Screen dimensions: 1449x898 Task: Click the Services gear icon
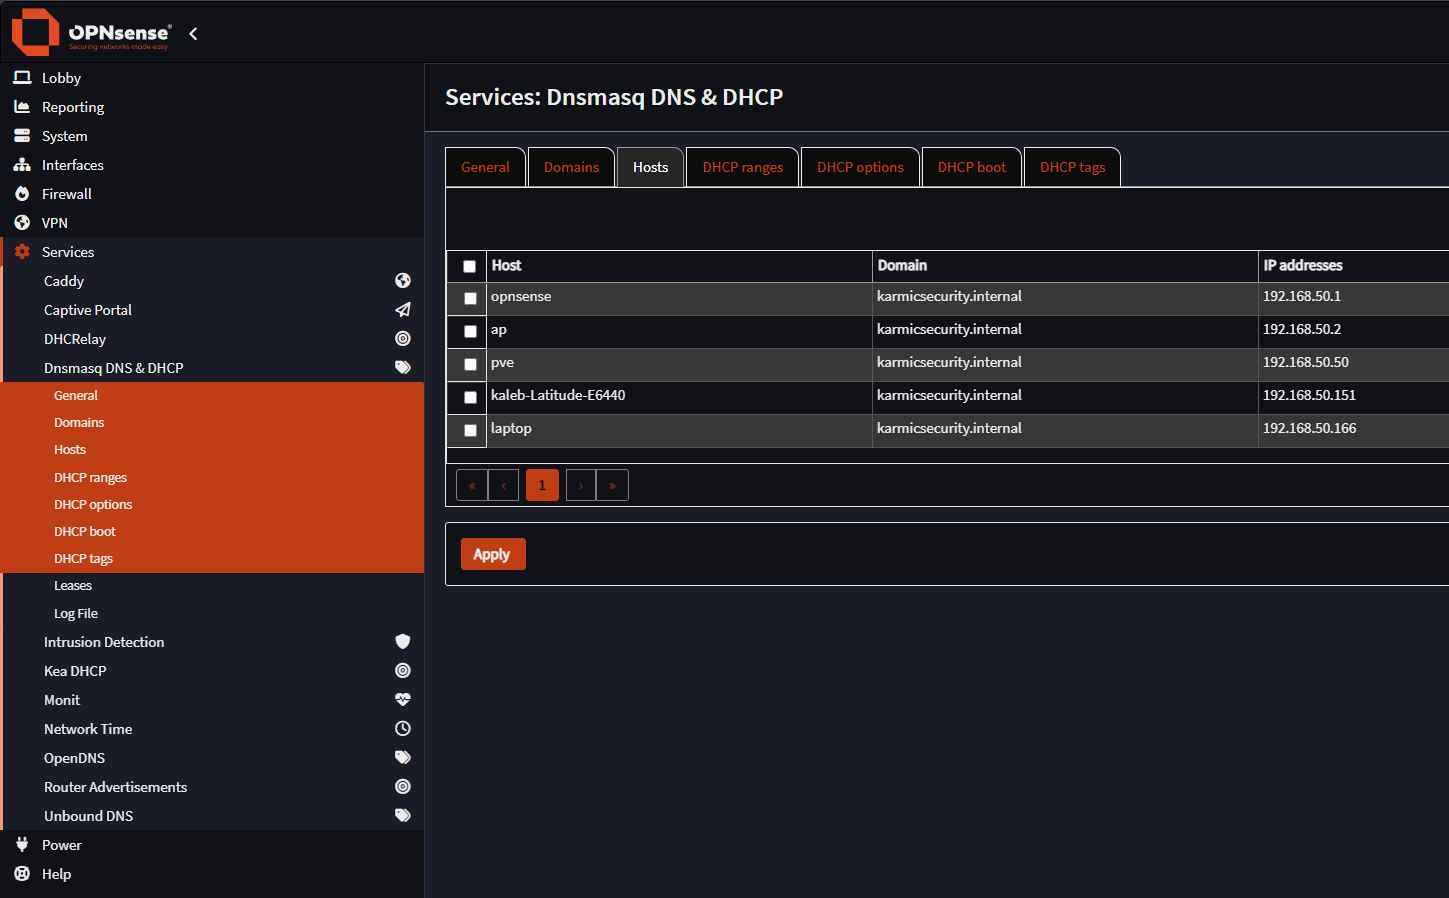click(22, 251)
